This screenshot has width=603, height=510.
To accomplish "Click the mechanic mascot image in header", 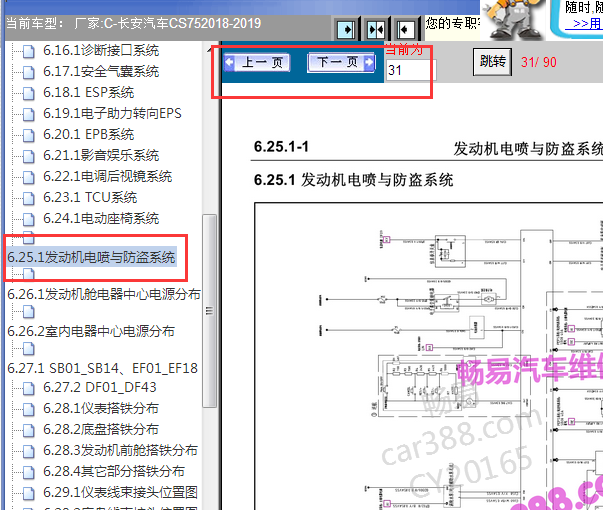I will tap(513, 19).
